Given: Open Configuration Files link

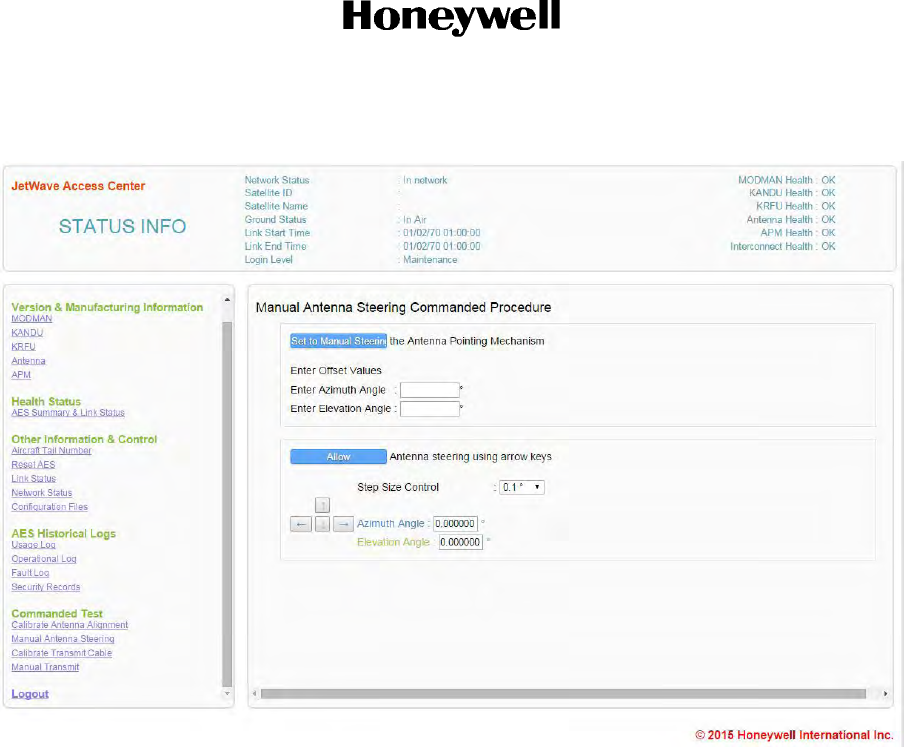Looking at the screenshot, I should pyautogui.click(x=50, y=507).
